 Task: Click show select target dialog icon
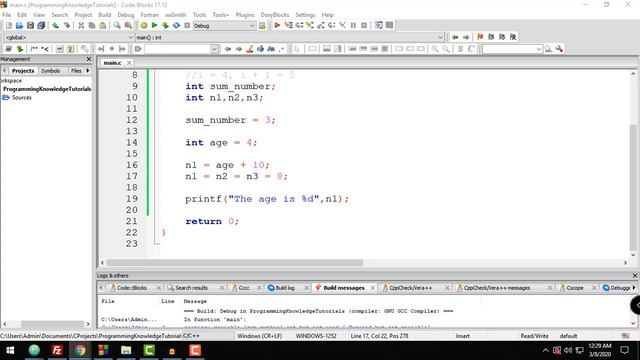(262, 25)
